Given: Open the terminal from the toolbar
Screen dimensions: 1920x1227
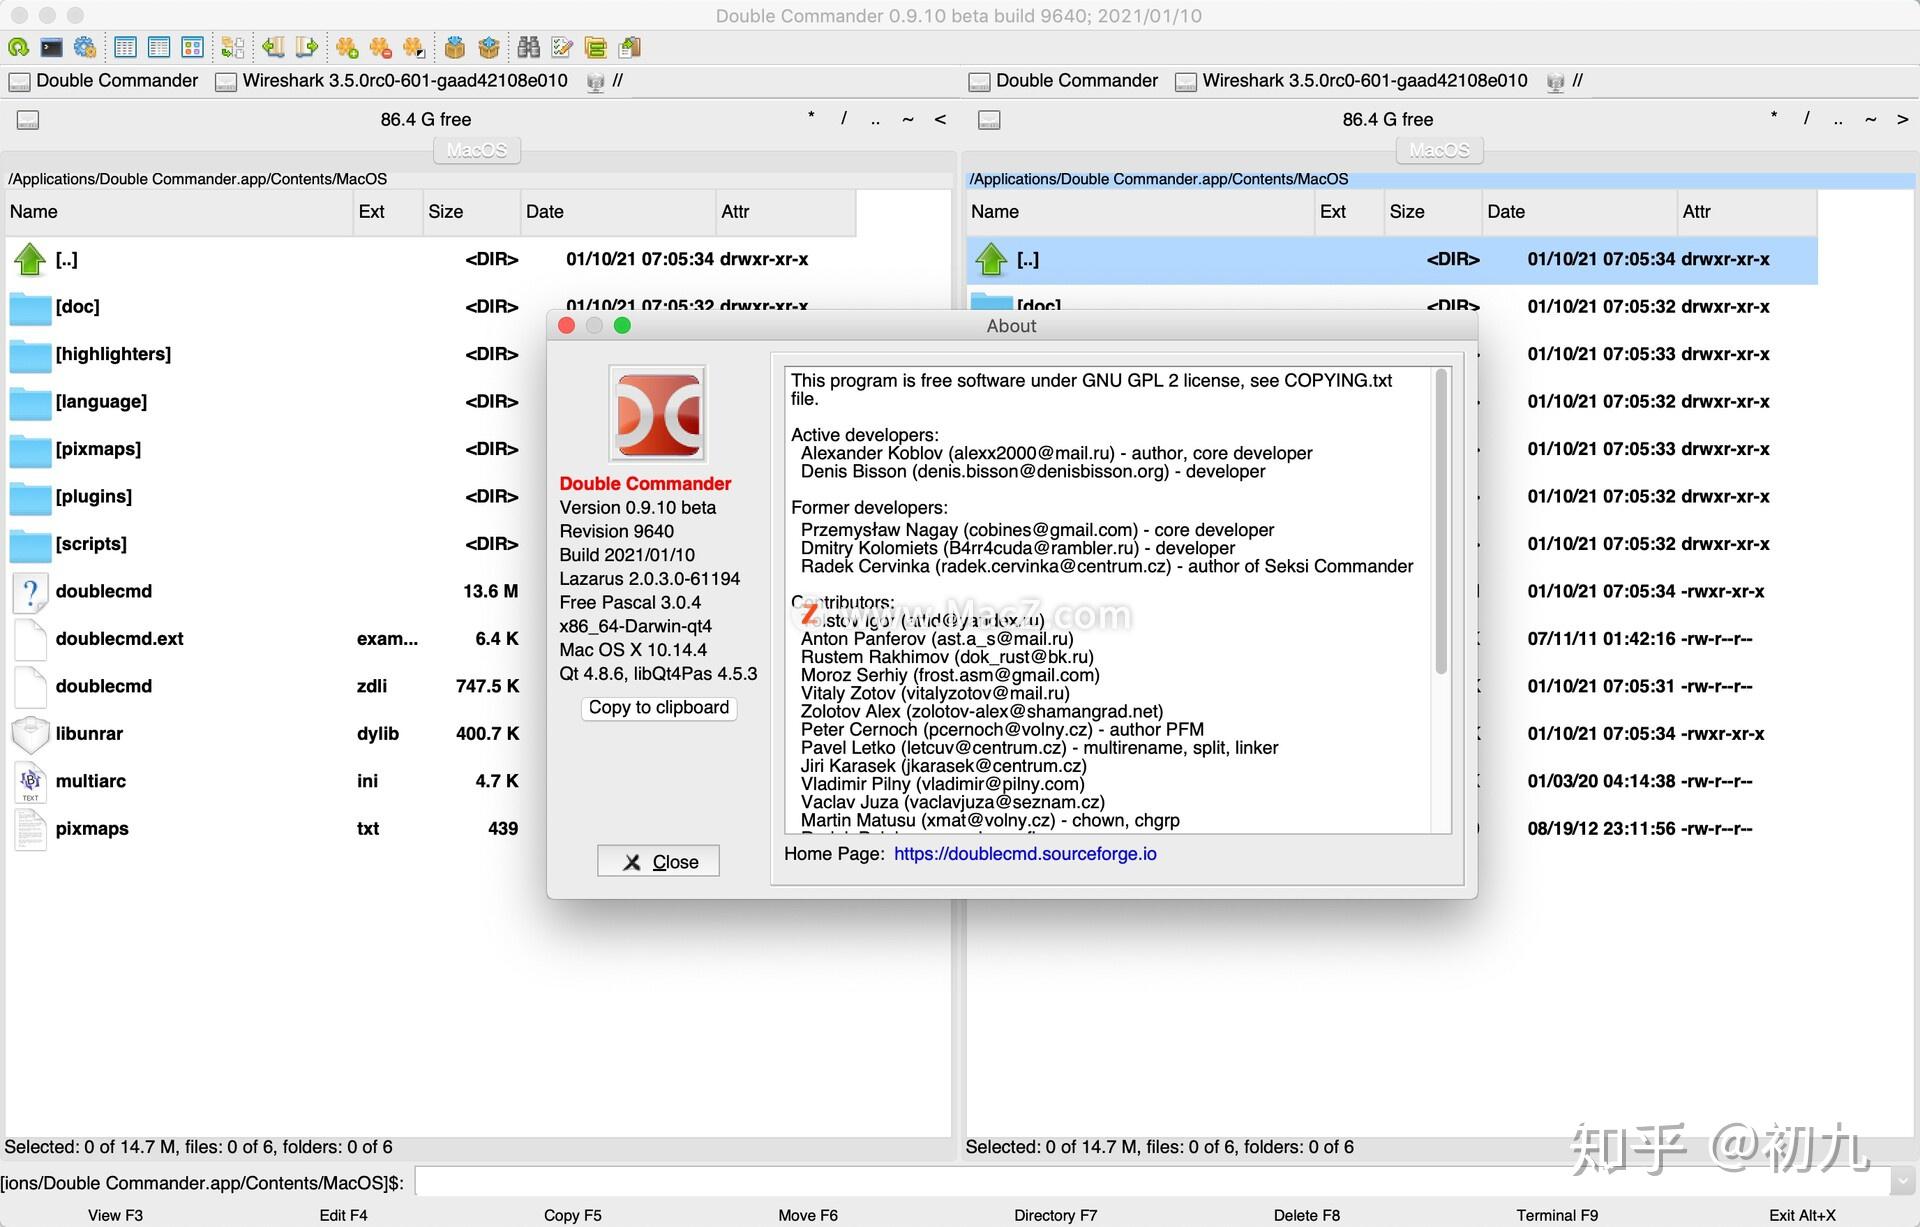Looking at the screenshot, I should coord(51,47).
